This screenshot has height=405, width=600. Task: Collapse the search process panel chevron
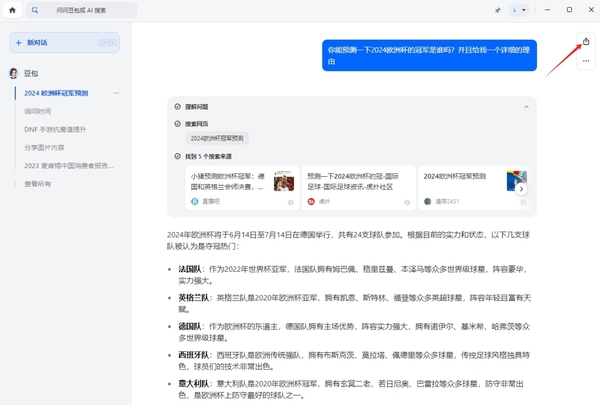(x=526, y=106)
